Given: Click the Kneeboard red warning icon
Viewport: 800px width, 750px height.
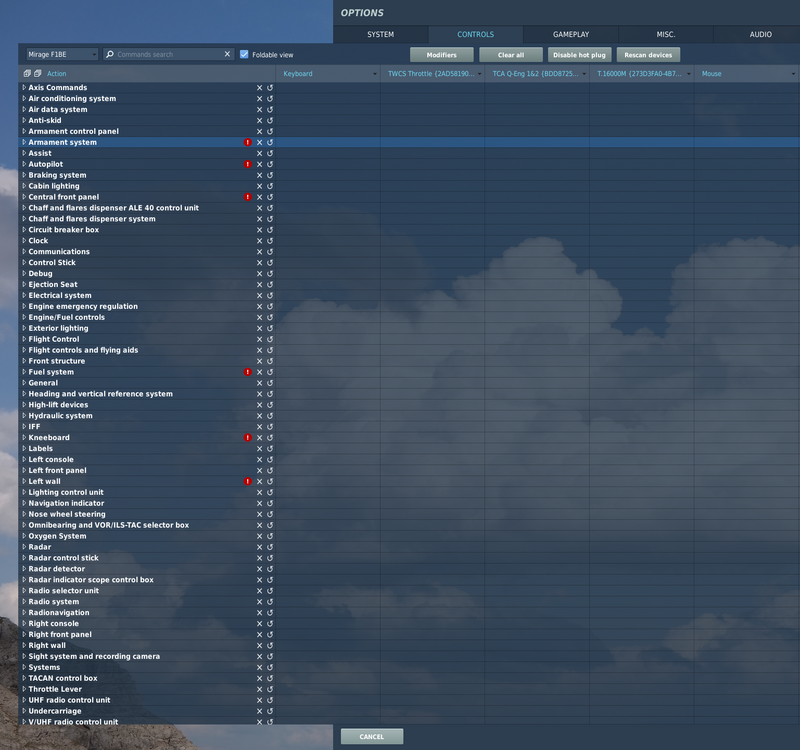Looking at the screenshot, I should coord(248,438).
